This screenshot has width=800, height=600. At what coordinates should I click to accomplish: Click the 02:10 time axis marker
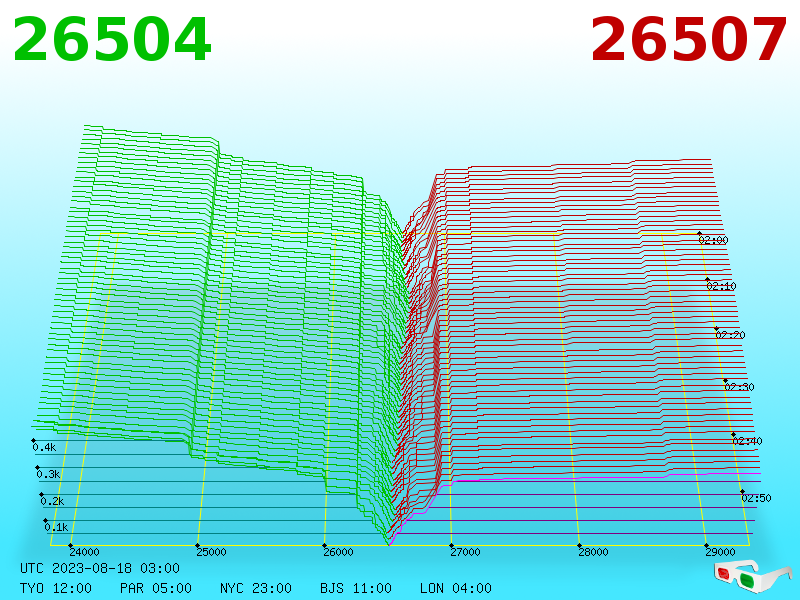pos(721,286)
